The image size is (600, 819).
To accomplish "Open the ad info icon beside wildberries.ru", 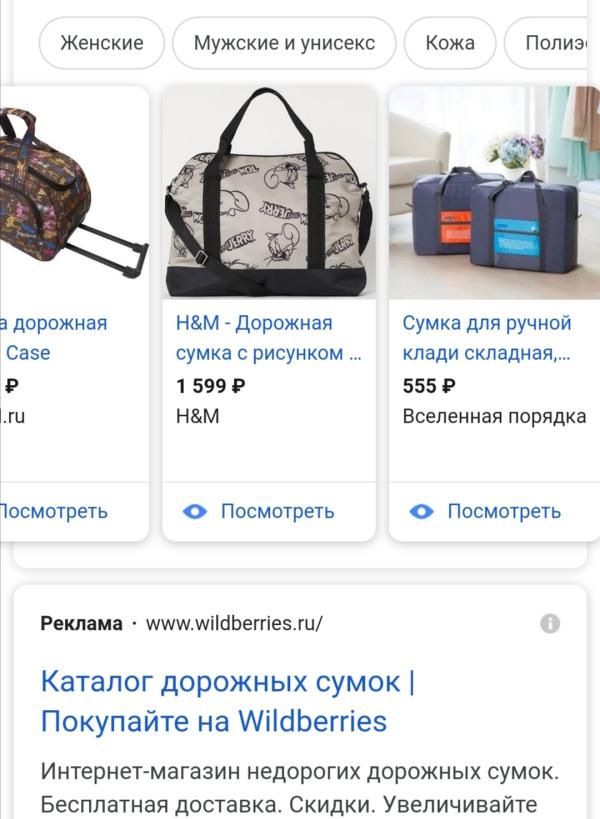I will (x=550, y=623).
